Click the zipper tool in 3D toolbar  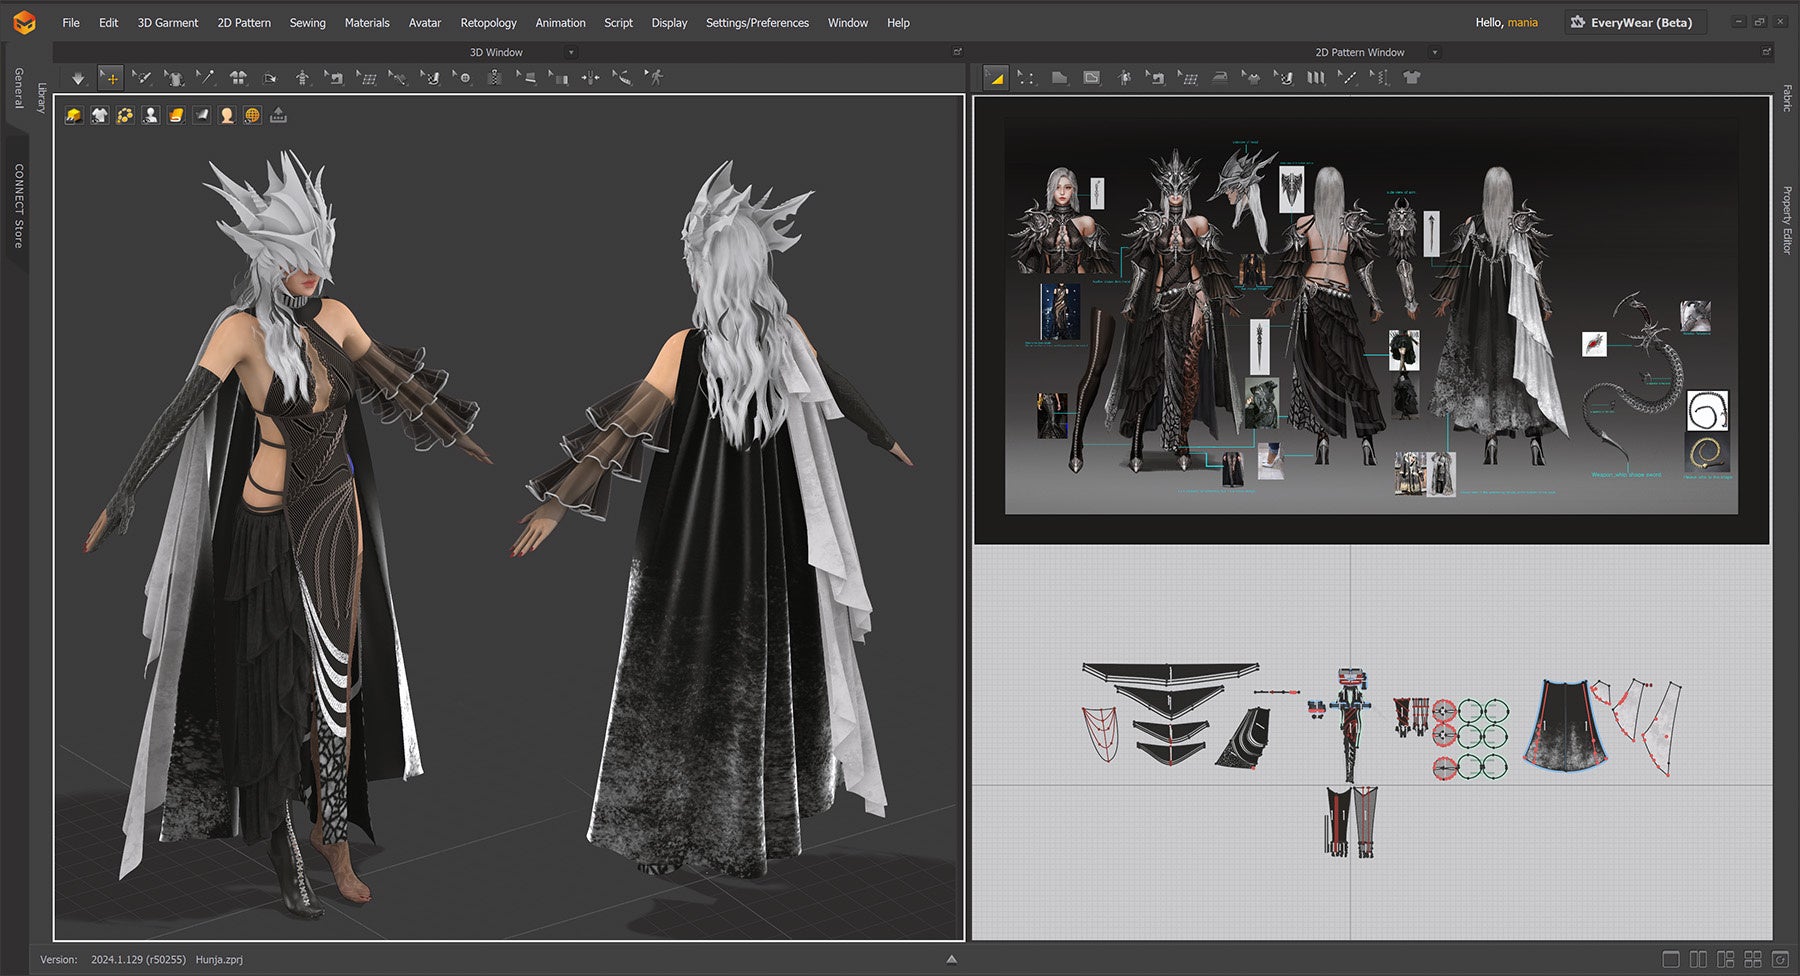pyautogui.click(x=494, y=78)
